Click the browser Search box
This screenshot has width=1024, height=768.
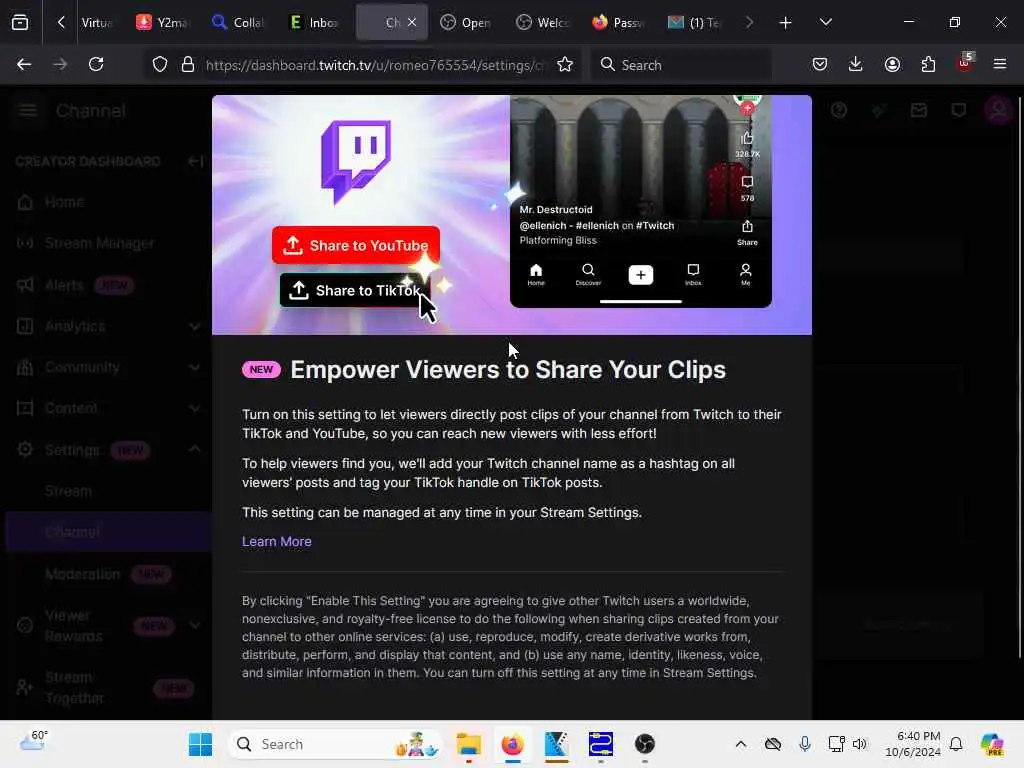[x=680, y=65]
